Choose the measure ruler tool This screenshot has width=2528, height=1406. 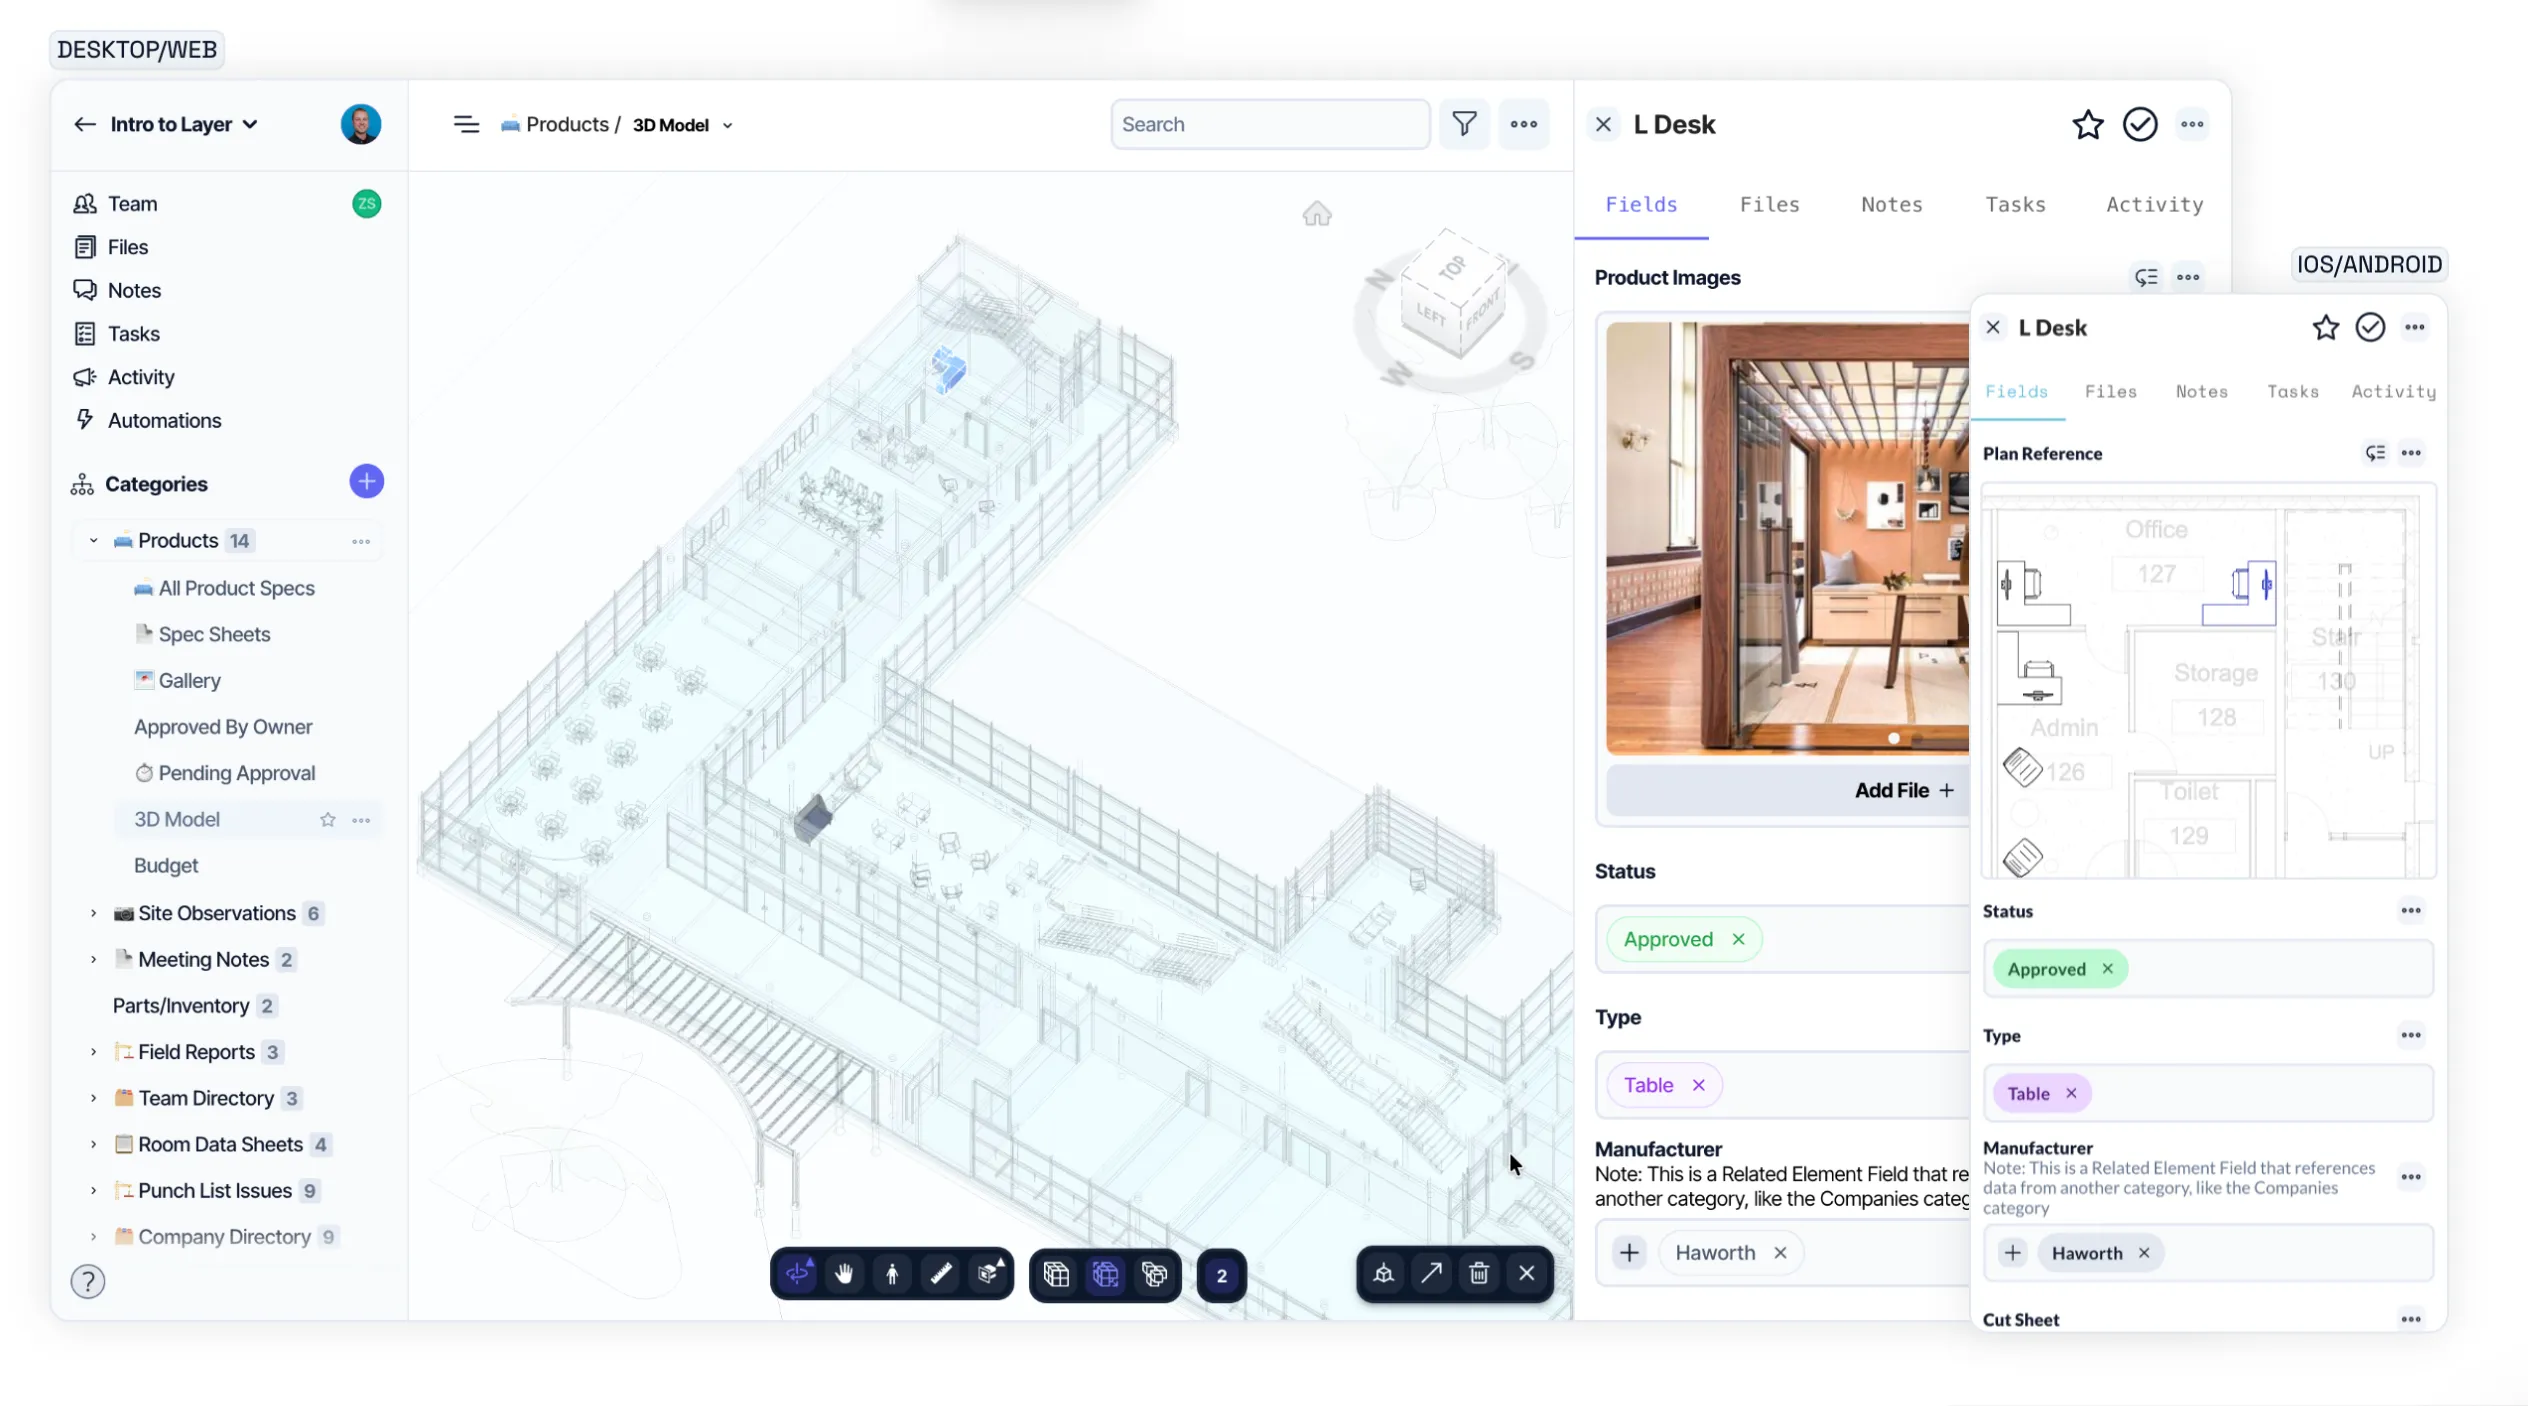click(x=940, y=1273)
